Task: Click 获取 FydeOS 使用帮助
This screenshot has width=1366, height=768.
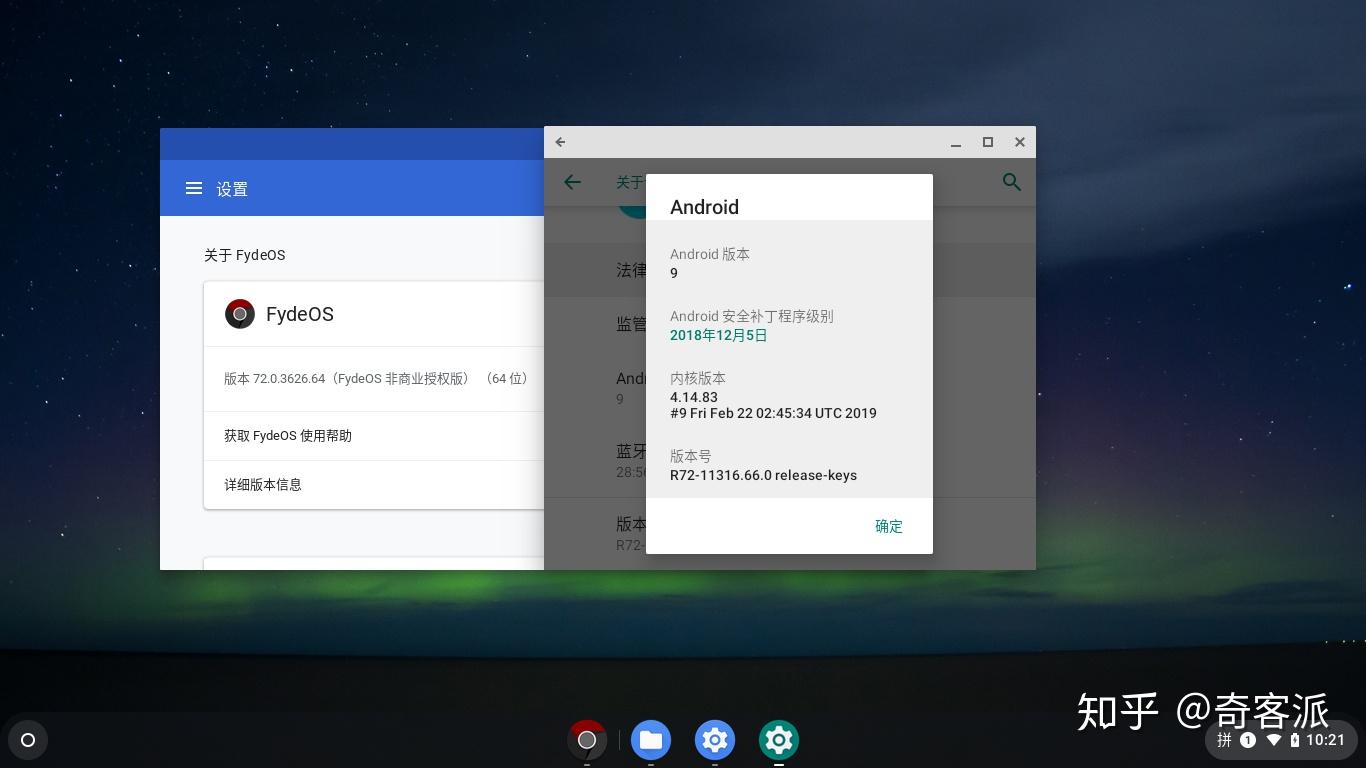Action: coord(287,435)
